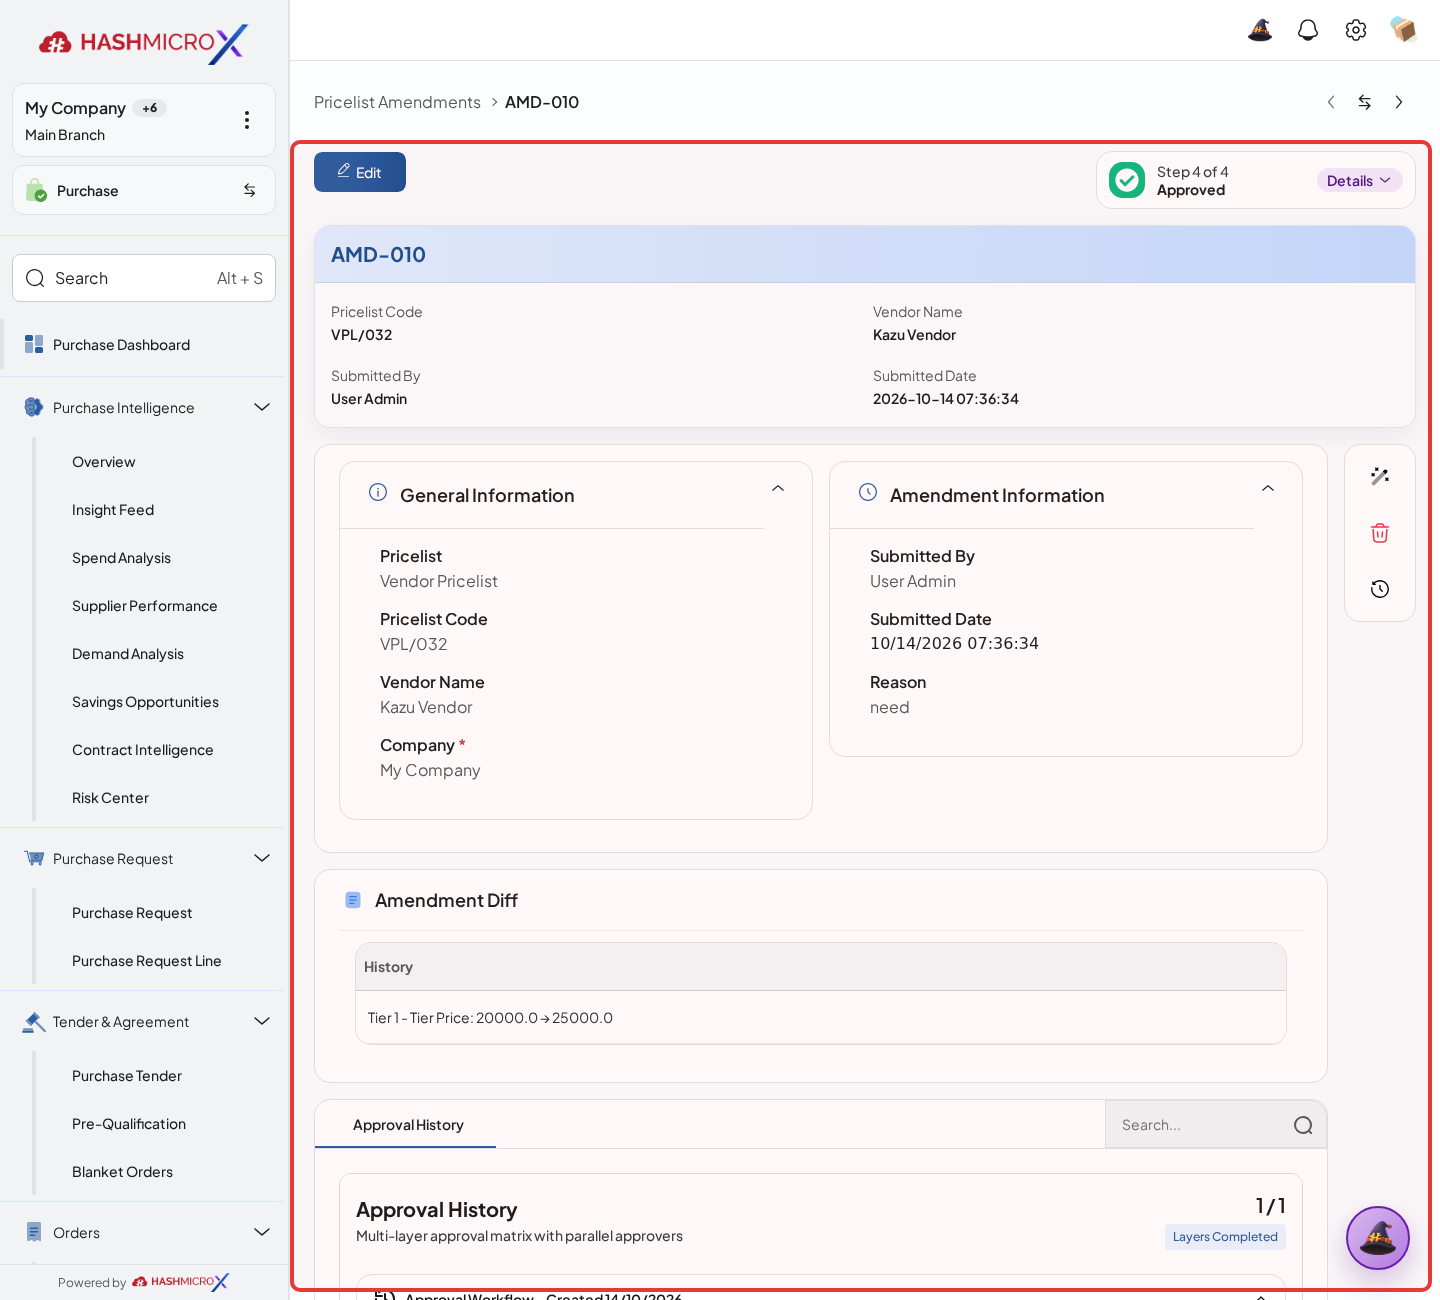Screen dimensions: 1440x1300
Task: Click the HashMicro logo
Action: [143, 43]
